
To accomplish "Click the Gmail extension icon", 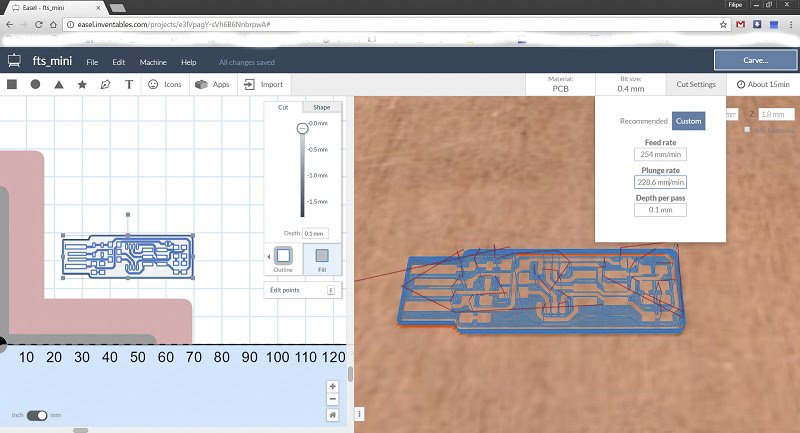I will click(x=740, y=24).
